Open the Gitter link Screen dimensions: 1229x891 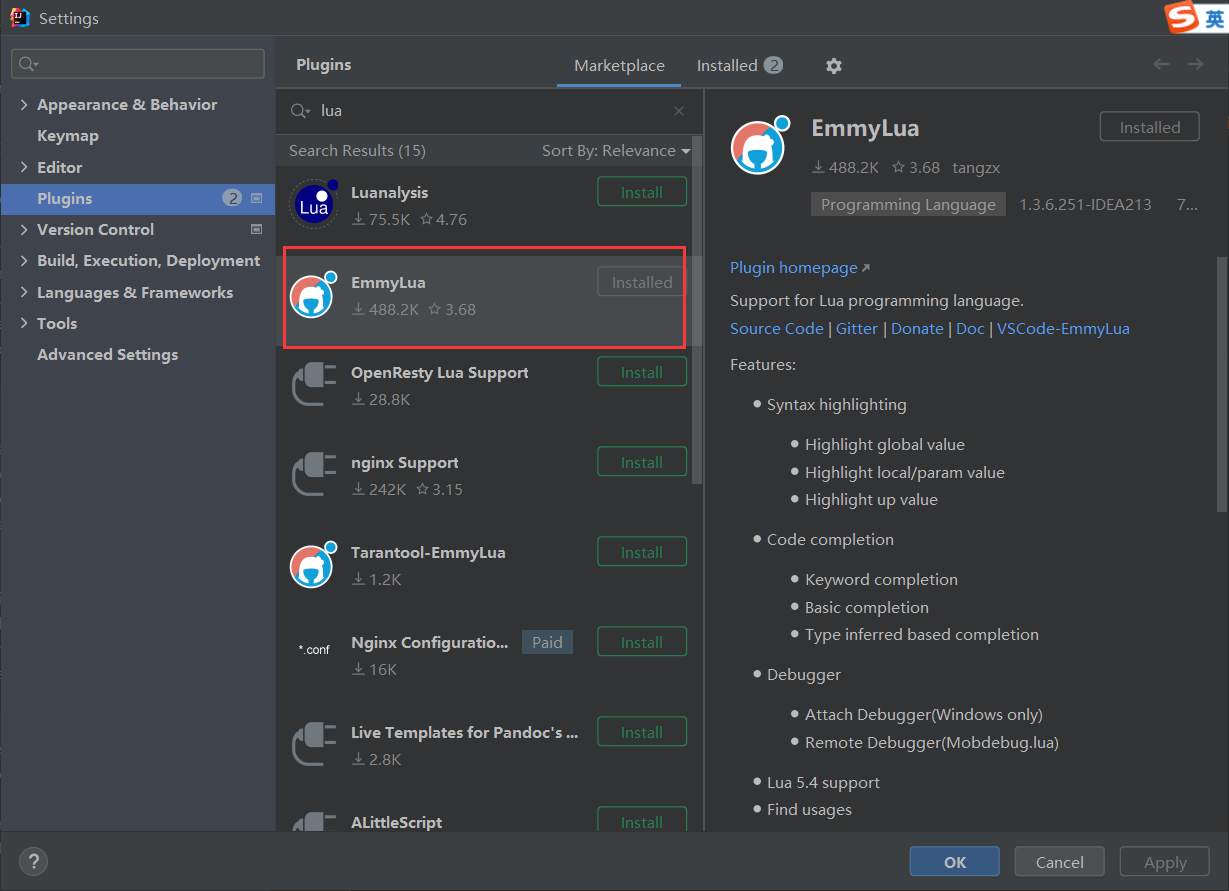[x=857, y=328]
